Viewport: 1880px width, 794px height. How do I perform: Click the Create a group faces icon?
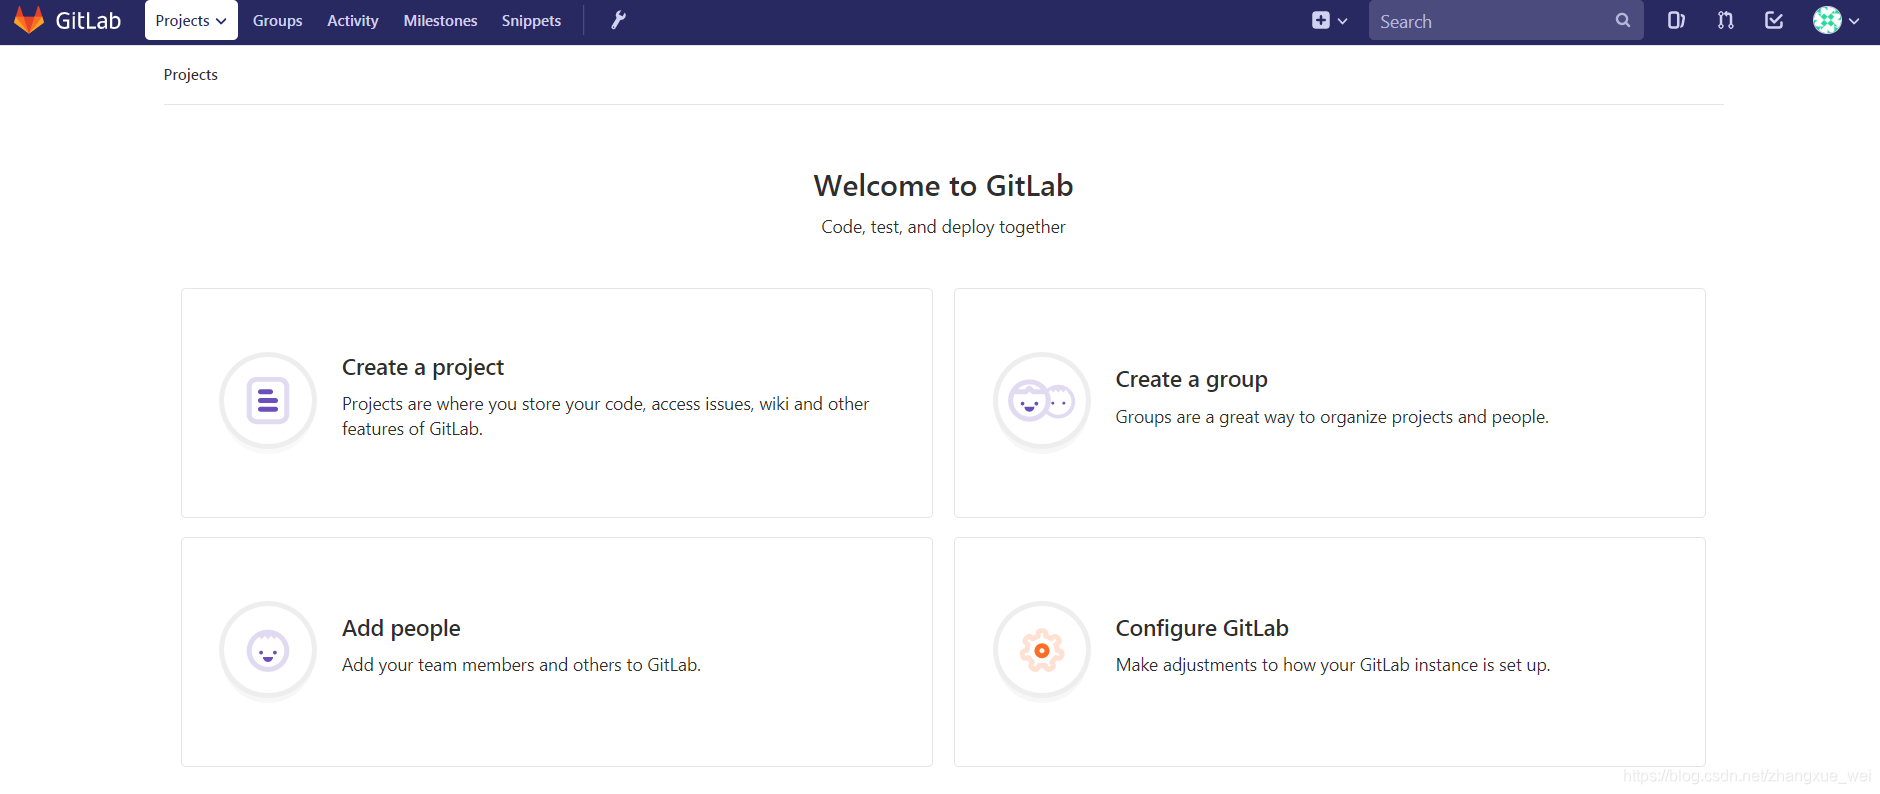point(1042,401)
